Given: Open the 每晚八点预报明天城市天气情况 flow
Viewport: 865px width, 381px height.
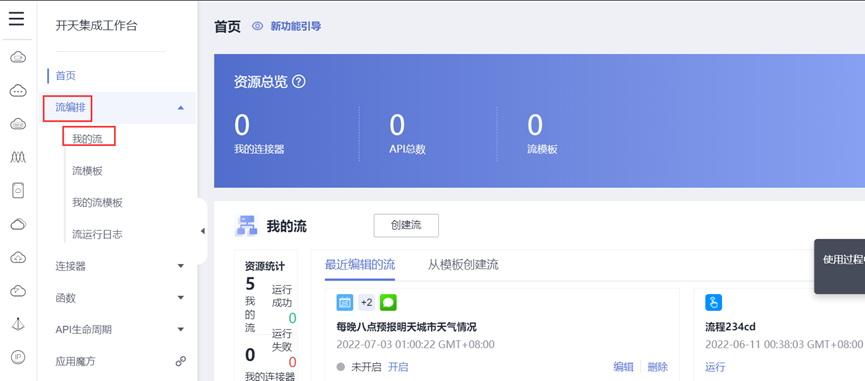Looking at the screenshot, I should 407,327.
